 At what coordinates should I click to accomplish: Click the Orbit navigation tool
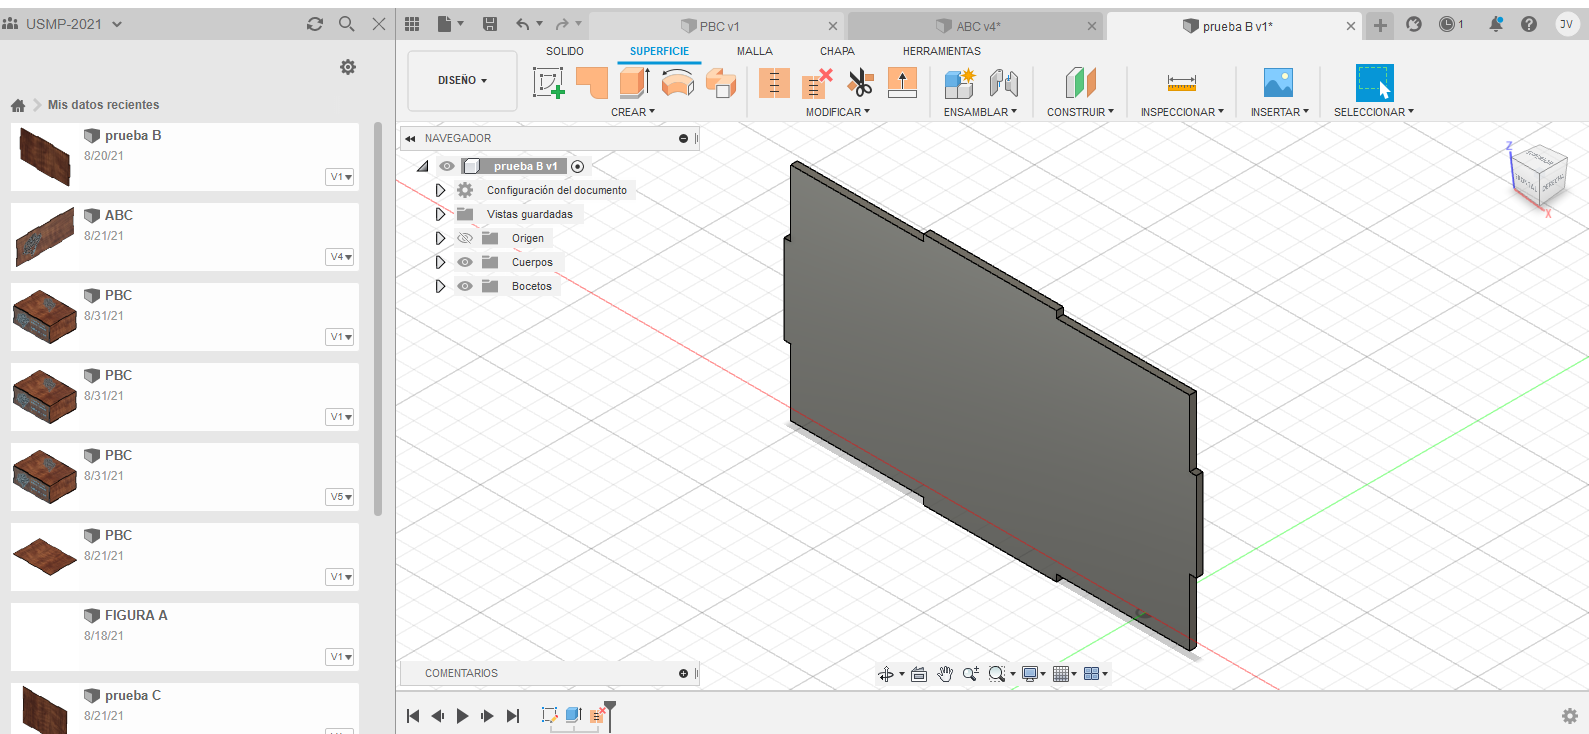(886, 674)
